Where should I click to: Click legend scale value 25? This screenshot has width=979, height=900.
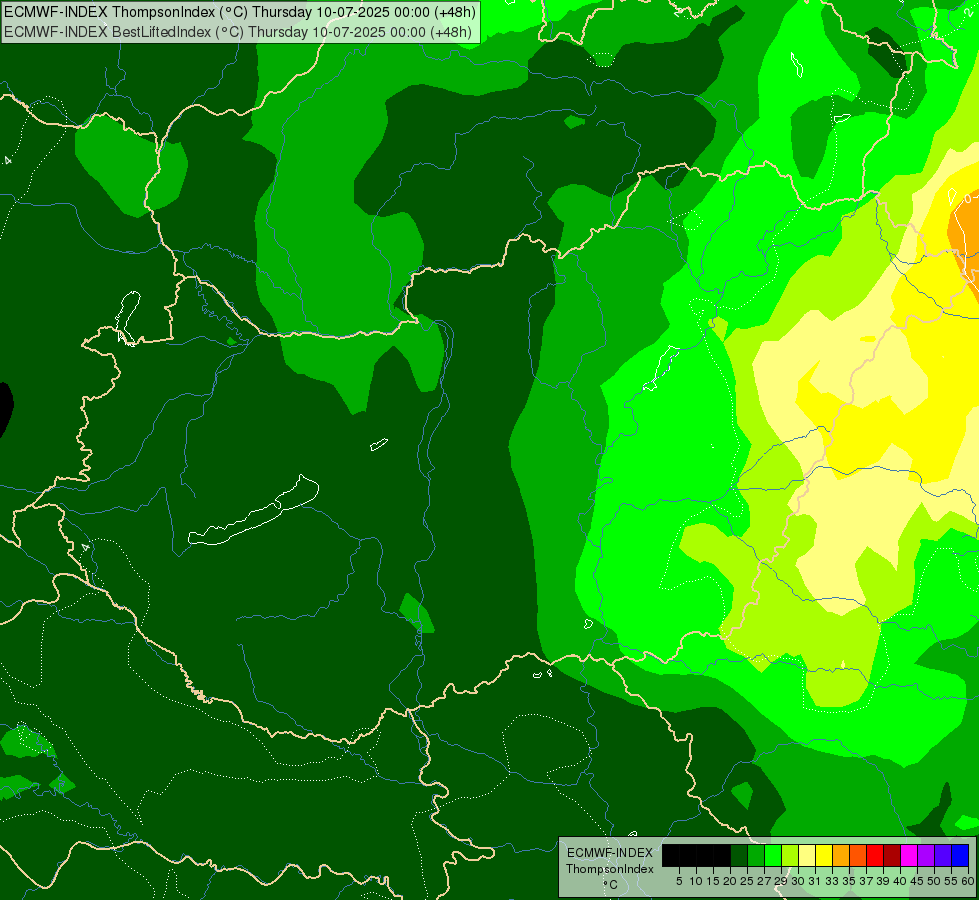tap(747, 881)
